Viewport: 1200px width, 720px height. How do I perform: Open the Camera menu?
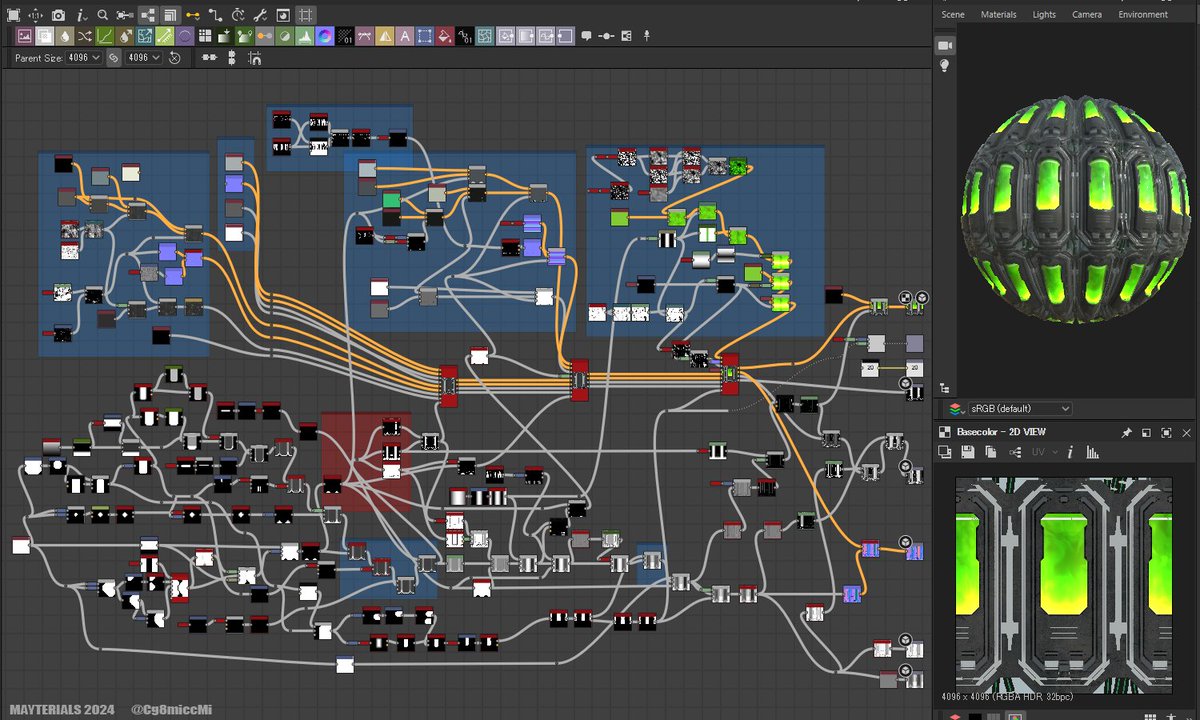(1087, 14)
